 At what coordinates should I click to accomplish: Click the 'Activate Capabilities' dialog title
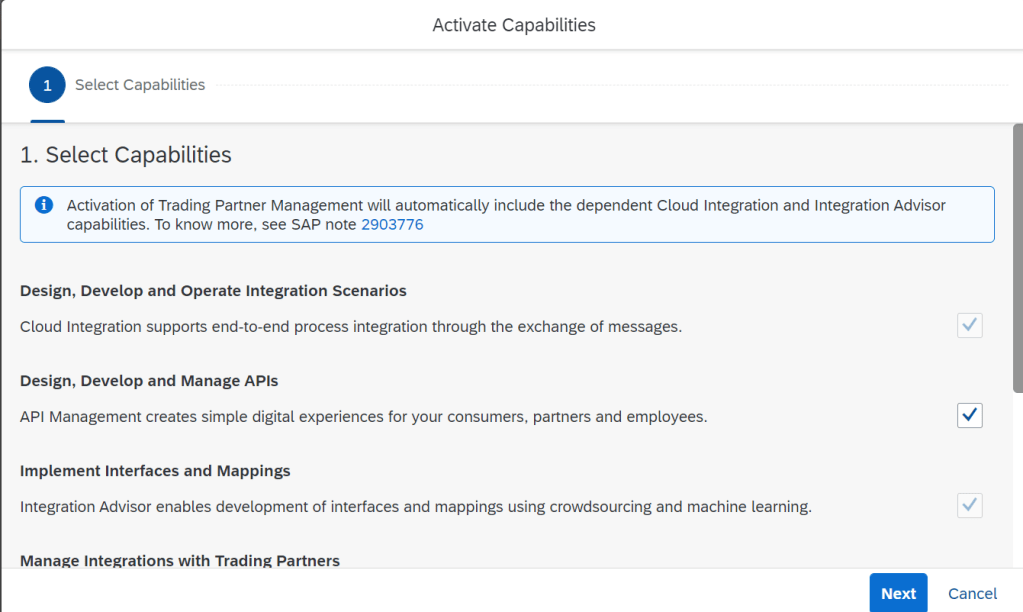(x=513, y=25)
